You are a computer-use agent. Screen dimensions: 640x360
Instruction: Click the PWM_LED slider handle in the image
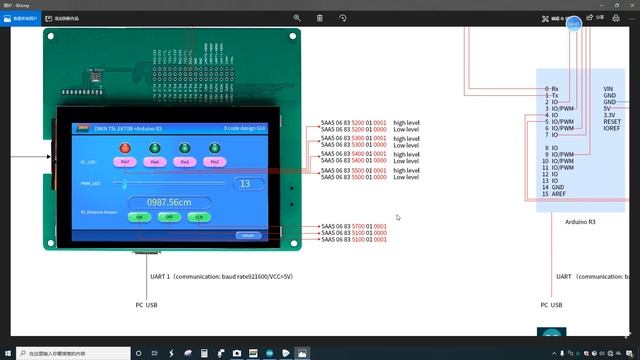pos(124,184)
